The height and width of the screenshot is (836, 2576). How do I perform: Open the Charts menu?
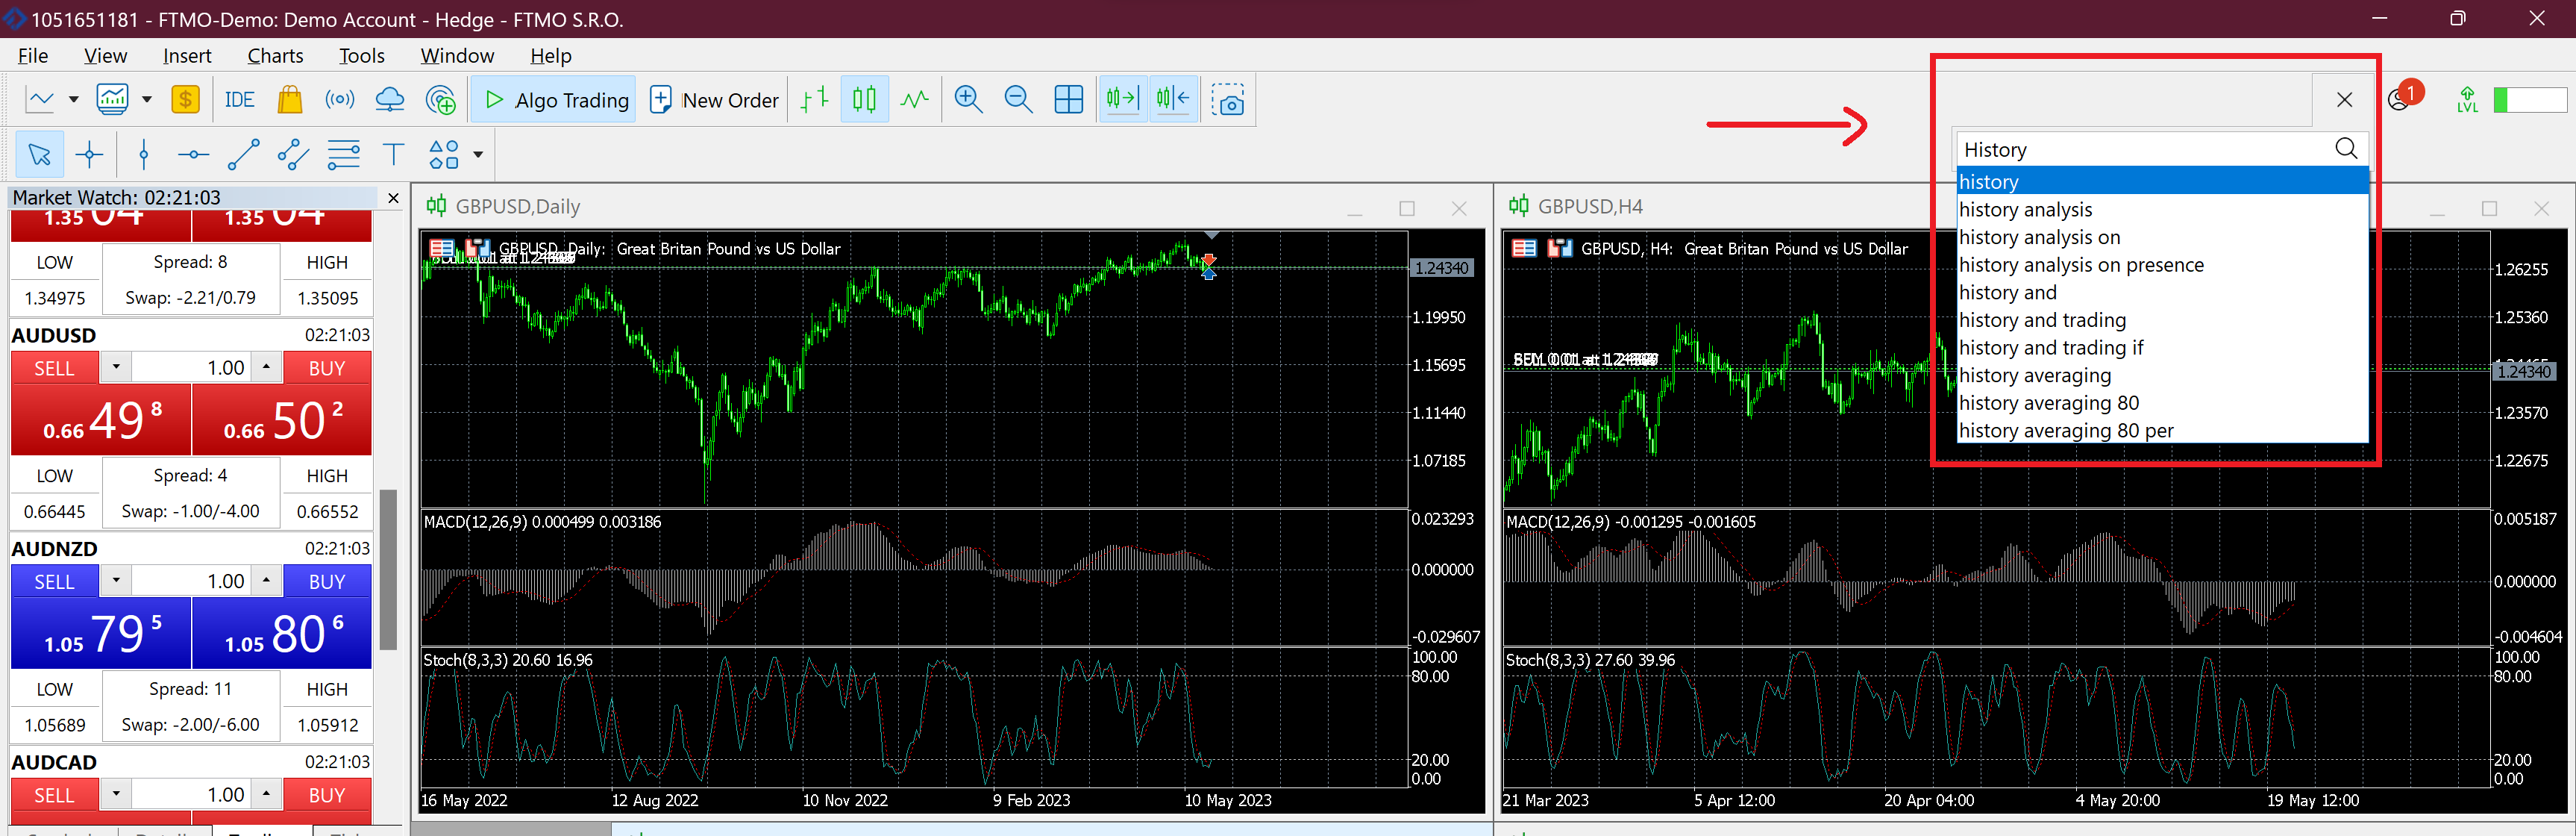click(x=275, y=56)
